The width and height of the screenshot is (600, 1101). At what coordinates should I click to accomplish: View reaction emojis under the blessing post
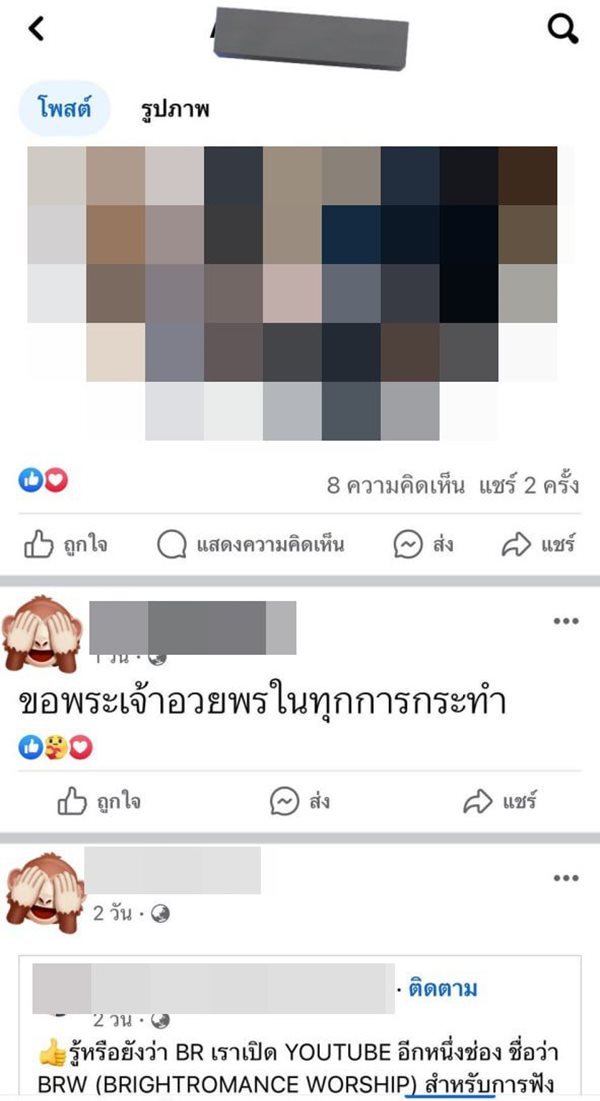[56, 748]
